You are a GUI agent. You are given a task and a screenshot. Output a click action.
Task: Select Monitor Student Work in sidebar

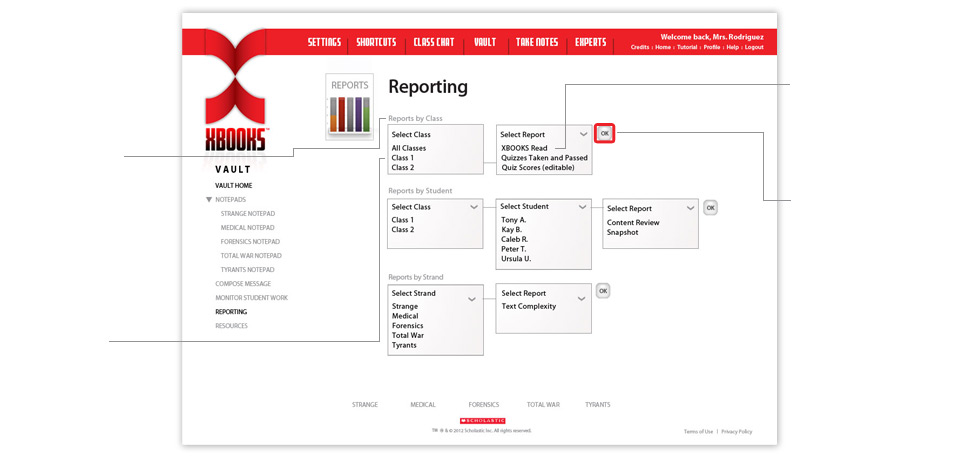251,298
